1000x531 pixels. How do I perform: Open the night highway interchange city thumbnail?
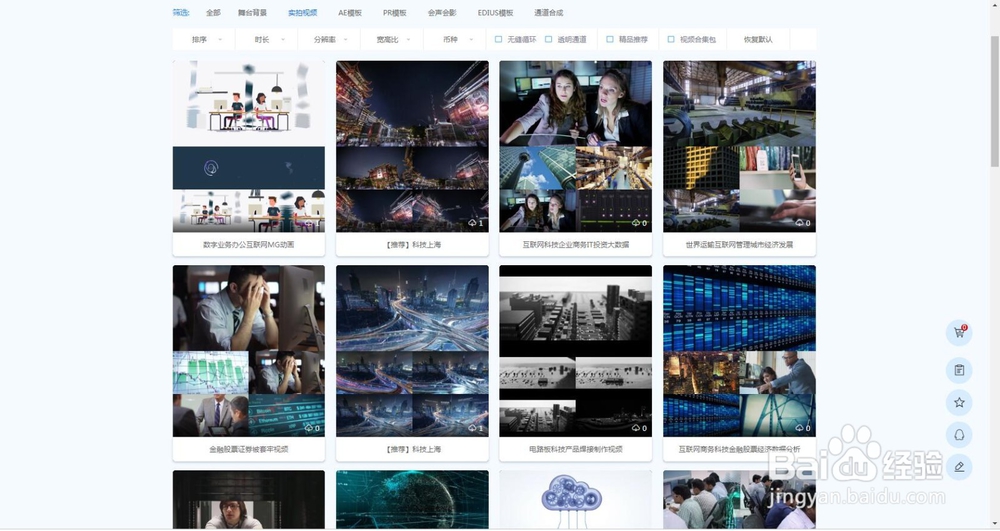click(x=413, y=351)
